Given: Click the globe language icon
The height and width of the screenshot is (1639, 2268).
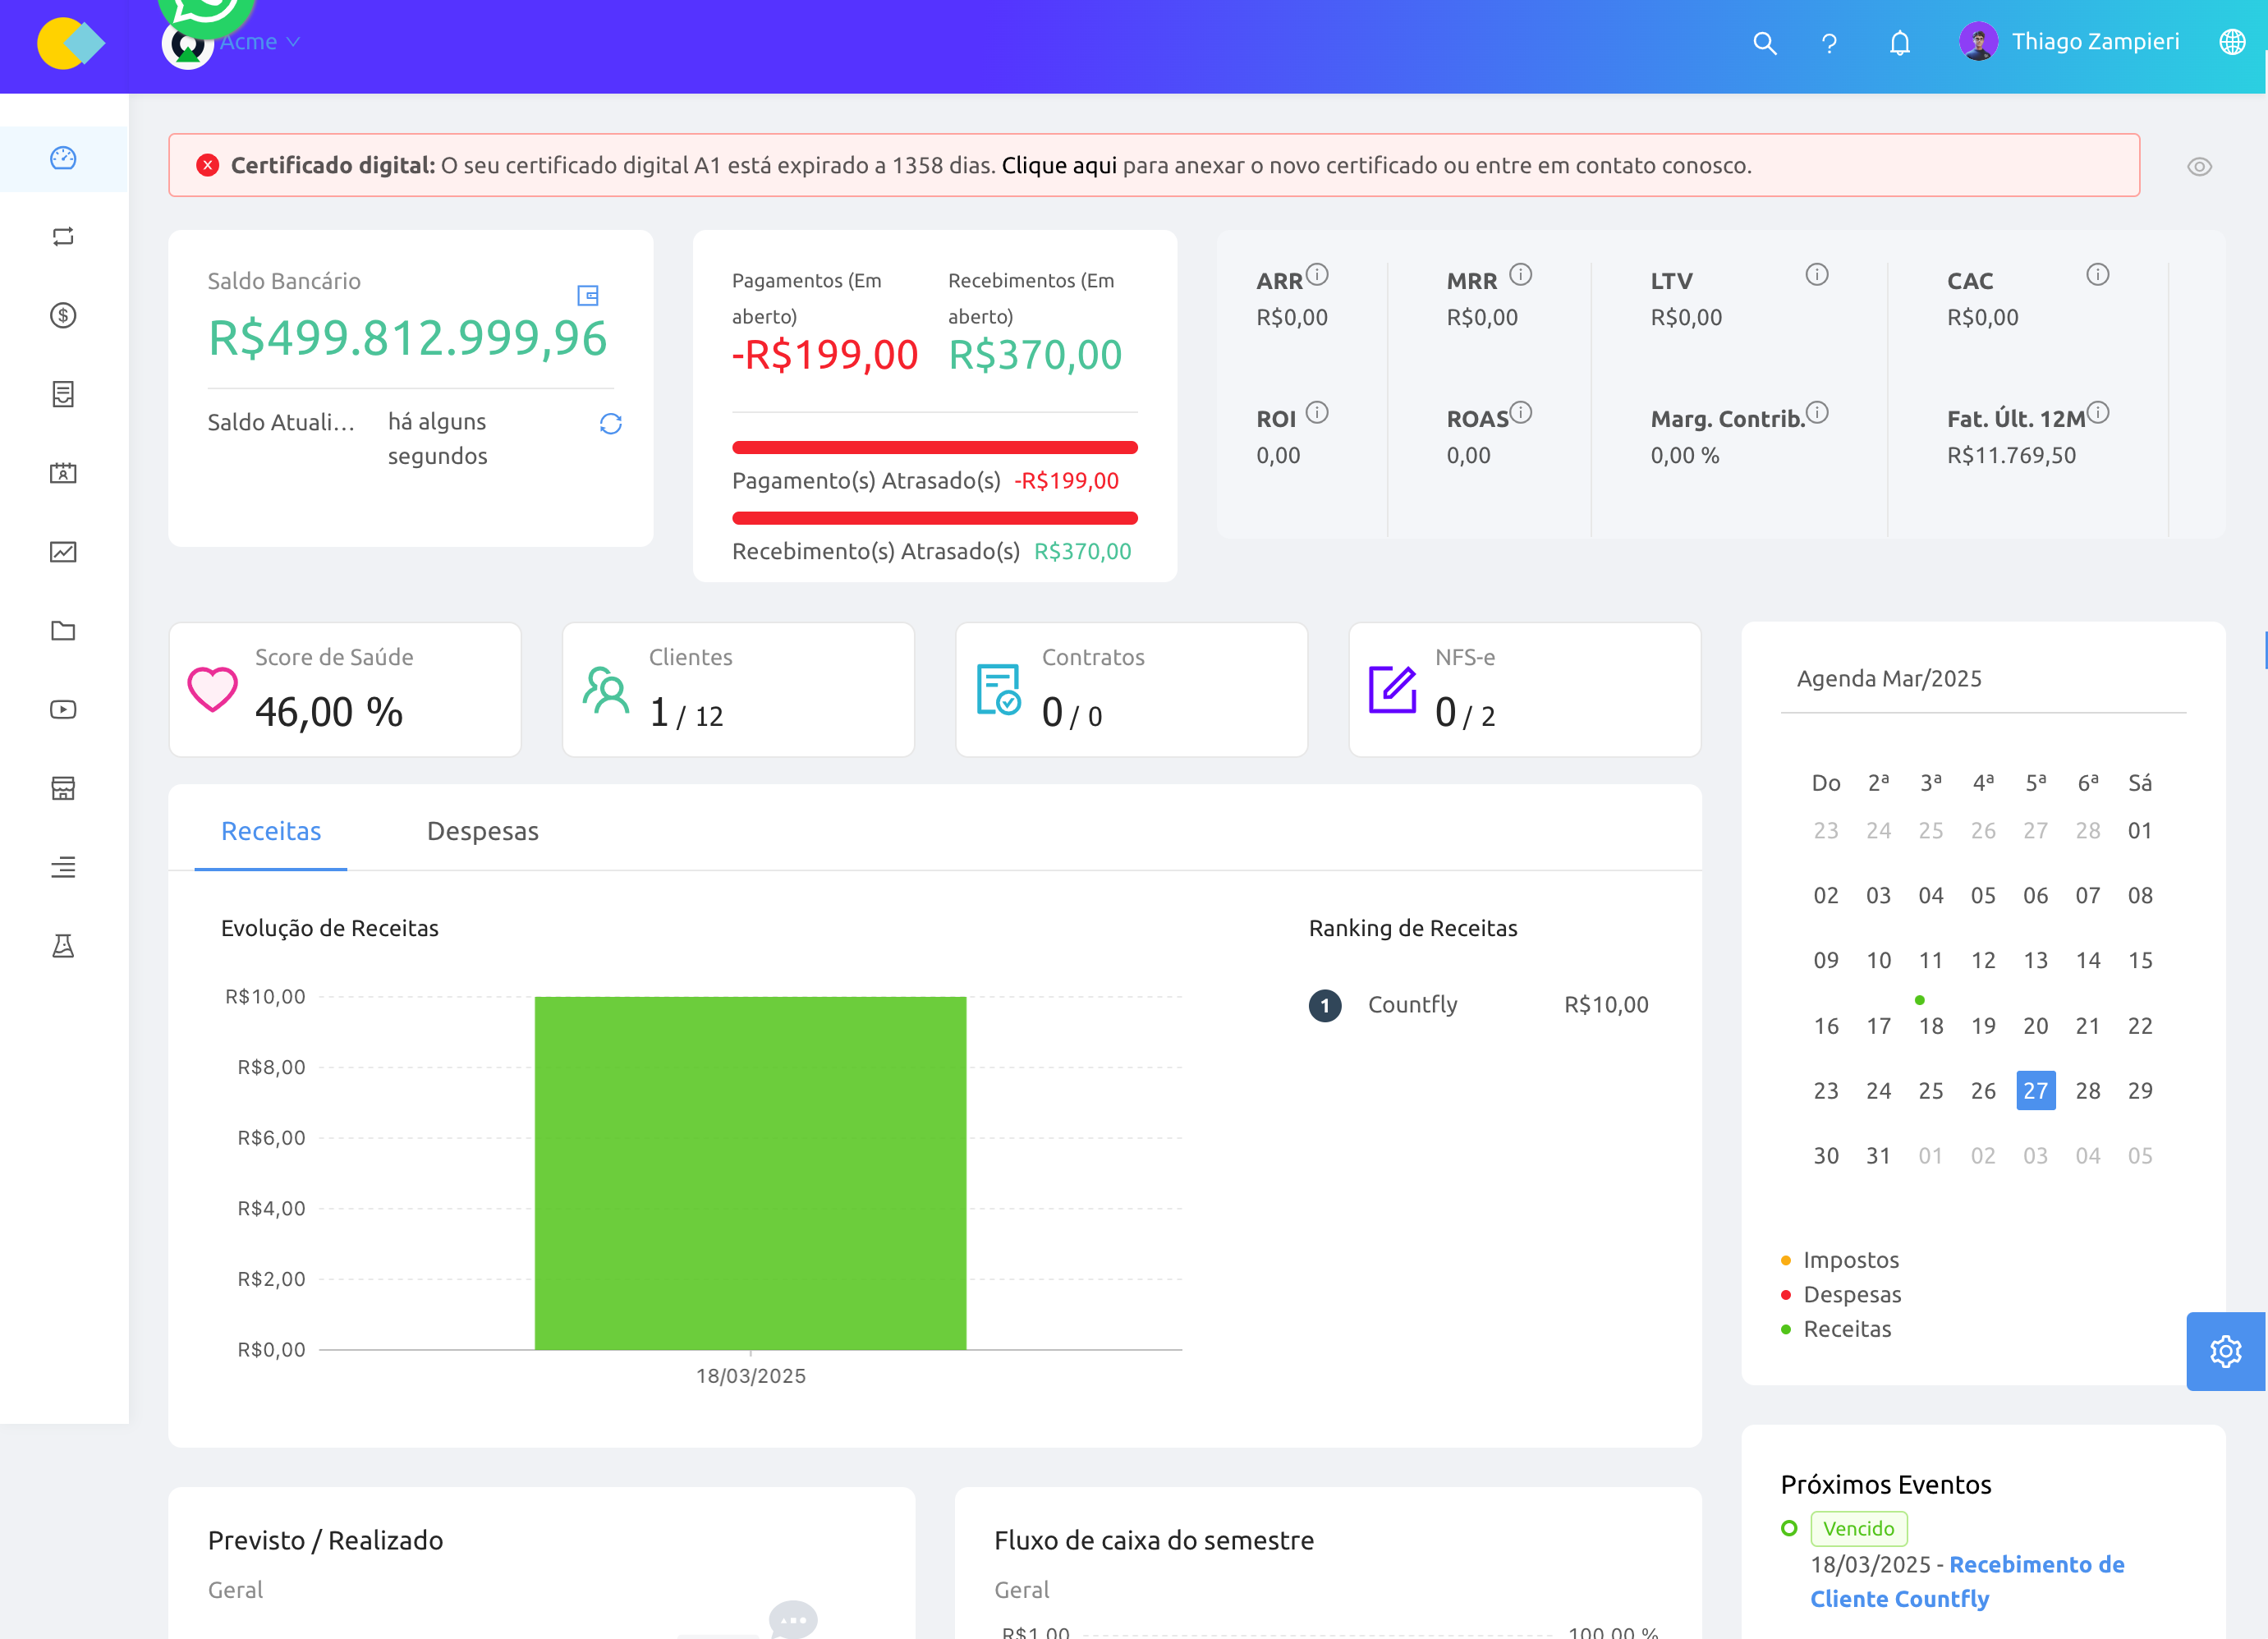Looking at the screenshot, I should [2232, 42].
